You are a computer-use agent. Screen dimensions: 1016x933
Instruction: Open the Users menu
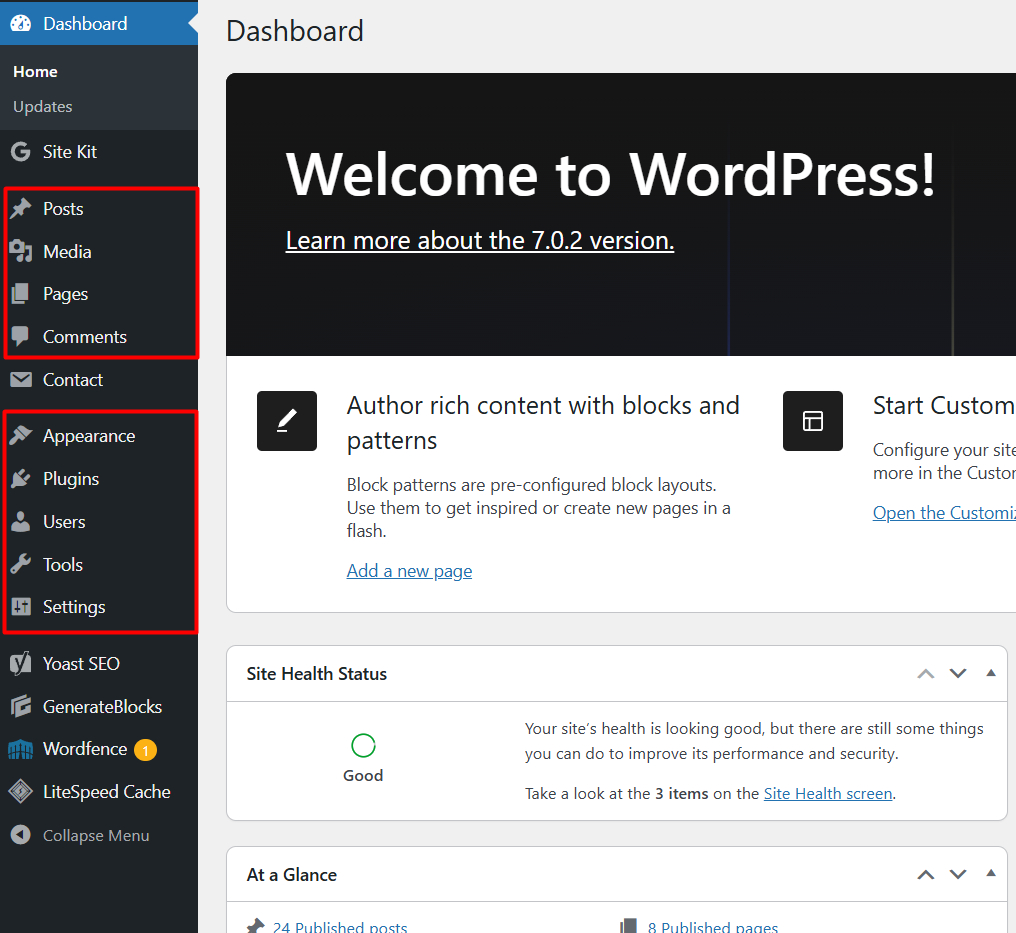[98, 522]
